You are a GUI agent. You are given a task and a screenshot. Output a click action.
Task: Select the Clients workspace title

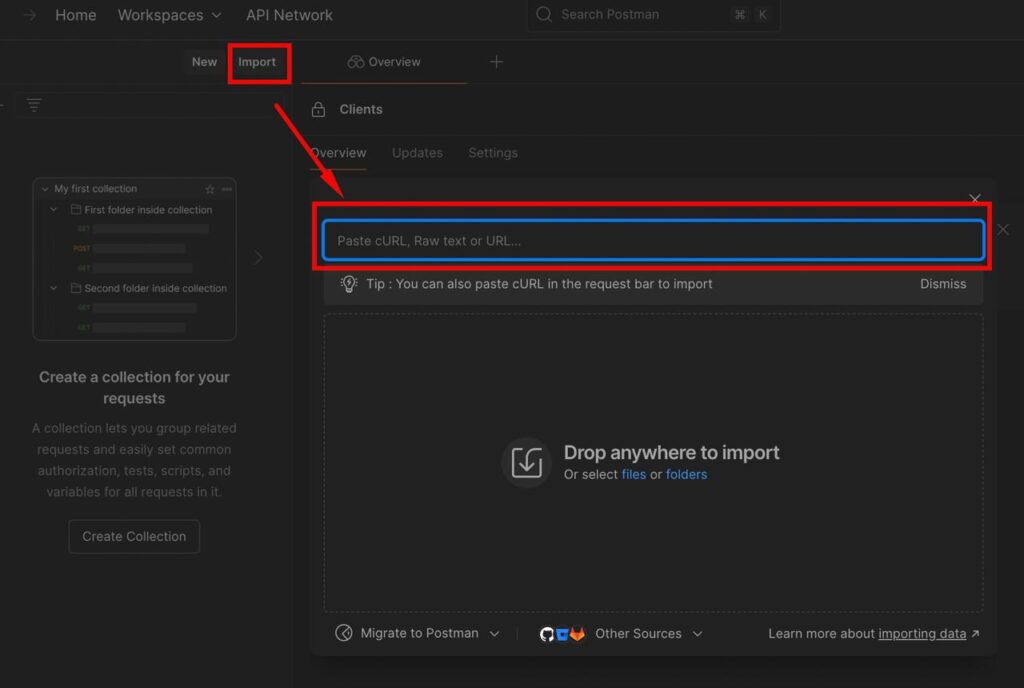360,110
